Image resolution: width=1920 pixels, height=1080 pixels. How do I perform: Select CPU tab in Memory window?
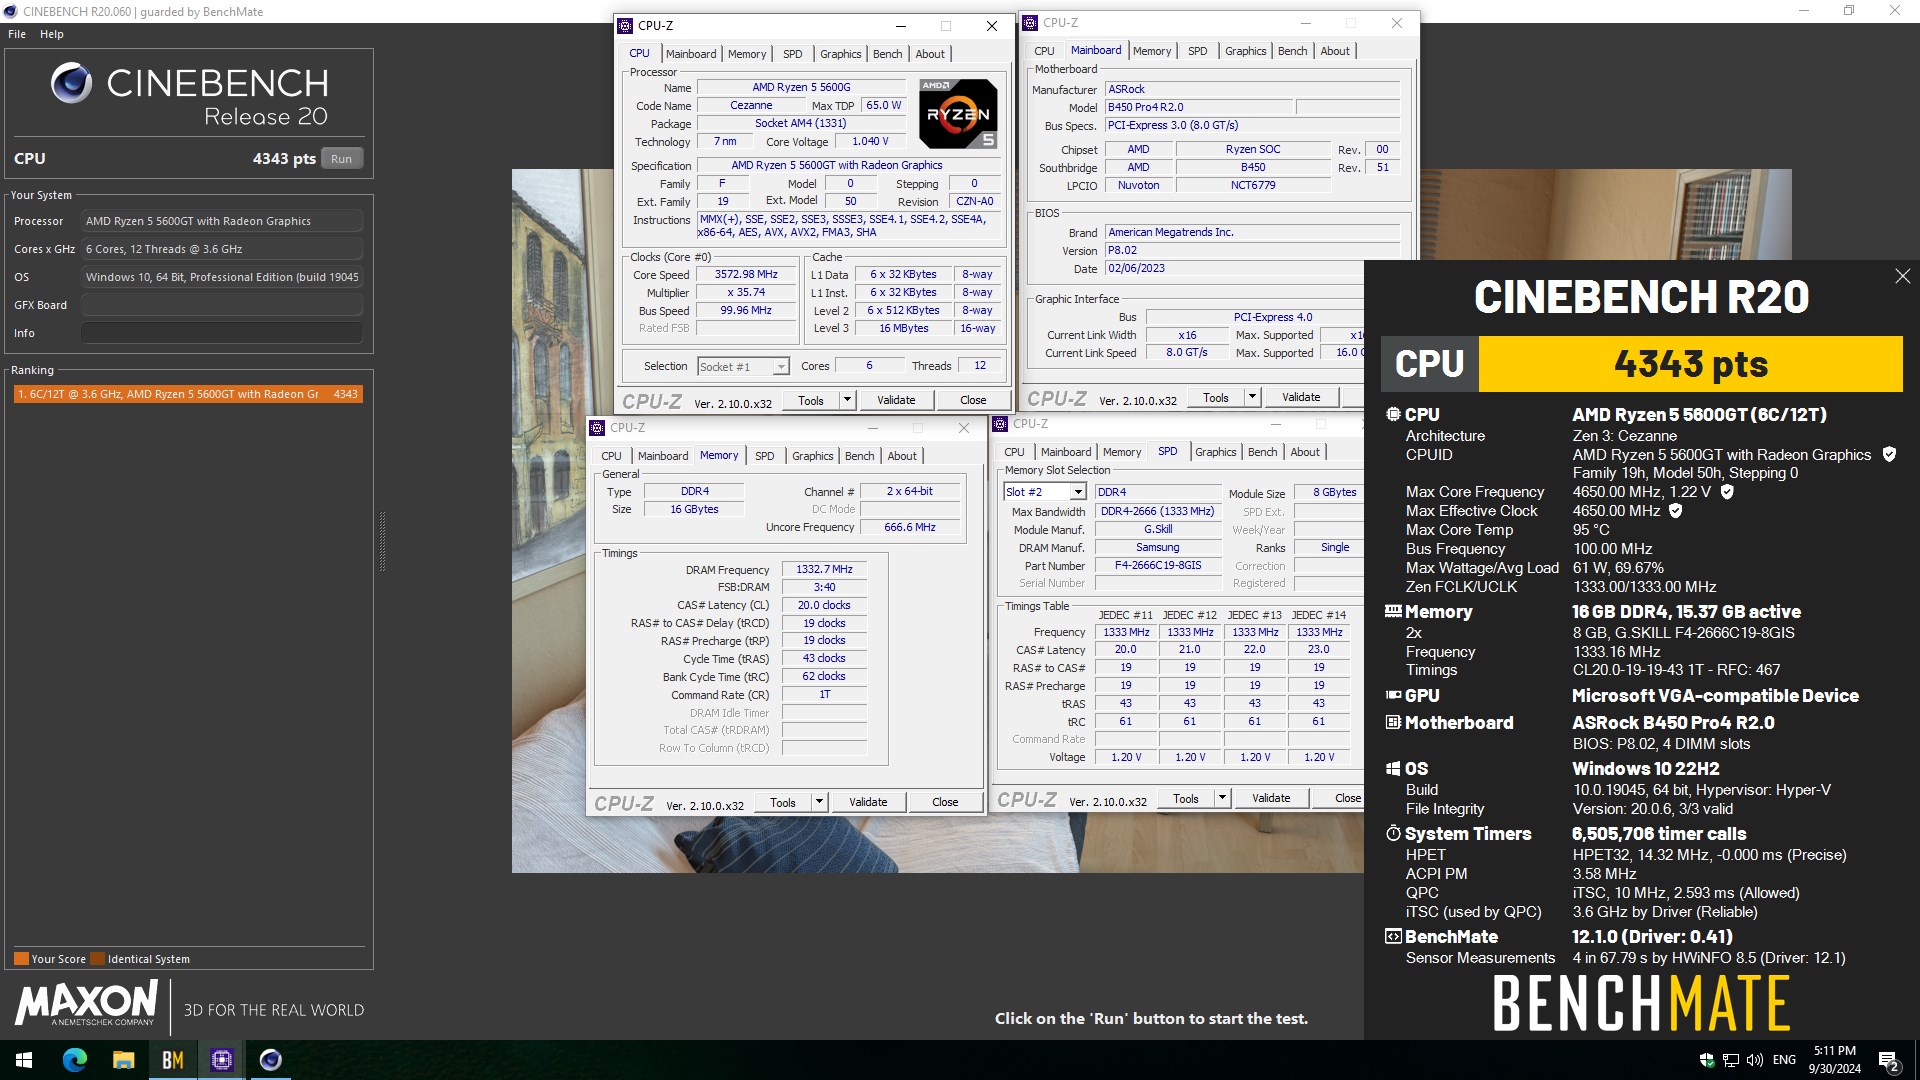pos(611,456)
